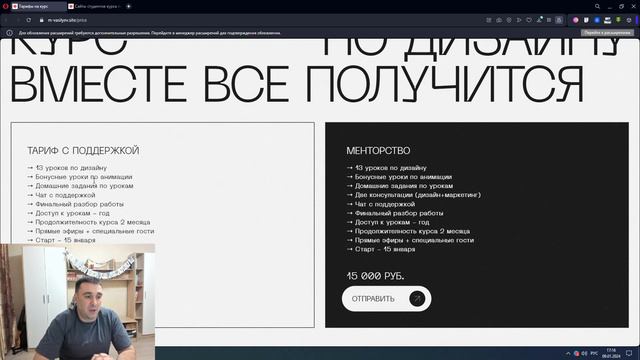640x360 pixels.
Task: Focus the address bar with the site URL
Action: 67,20
